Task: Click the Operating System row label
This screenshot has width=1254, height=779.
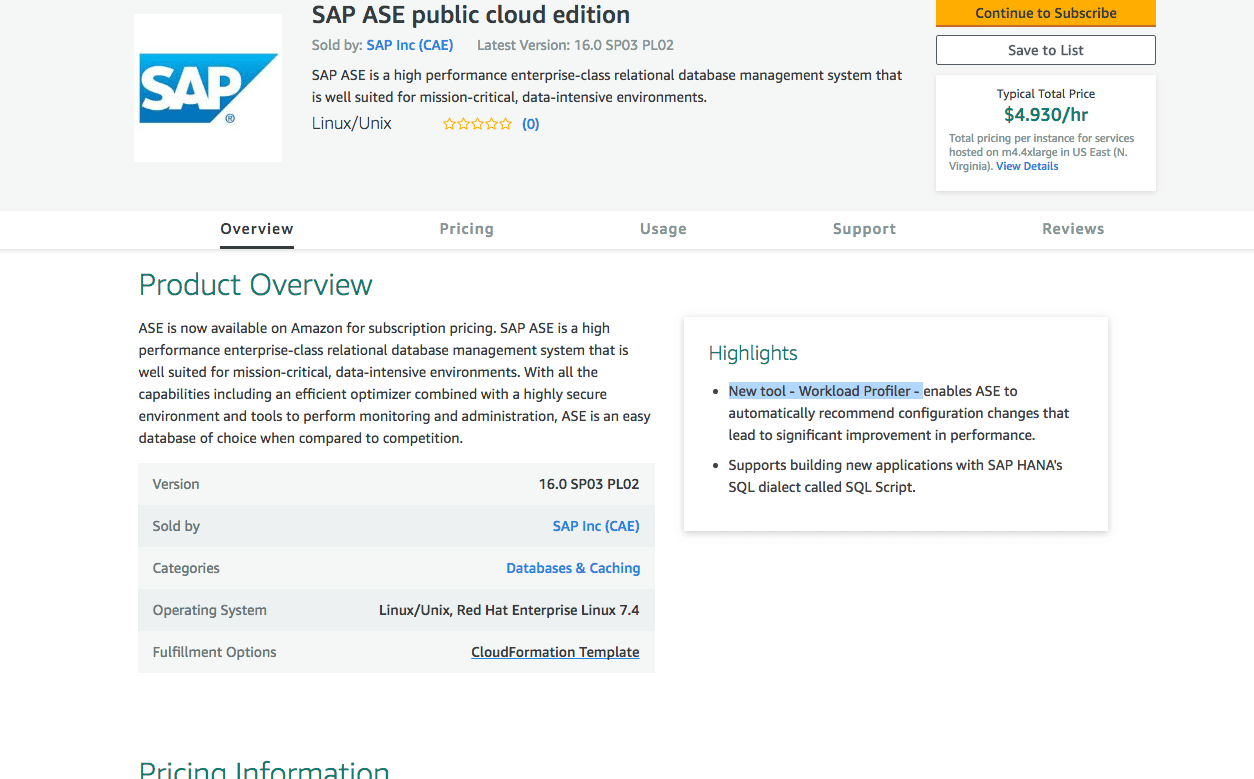Action: (x=209, y=610)
